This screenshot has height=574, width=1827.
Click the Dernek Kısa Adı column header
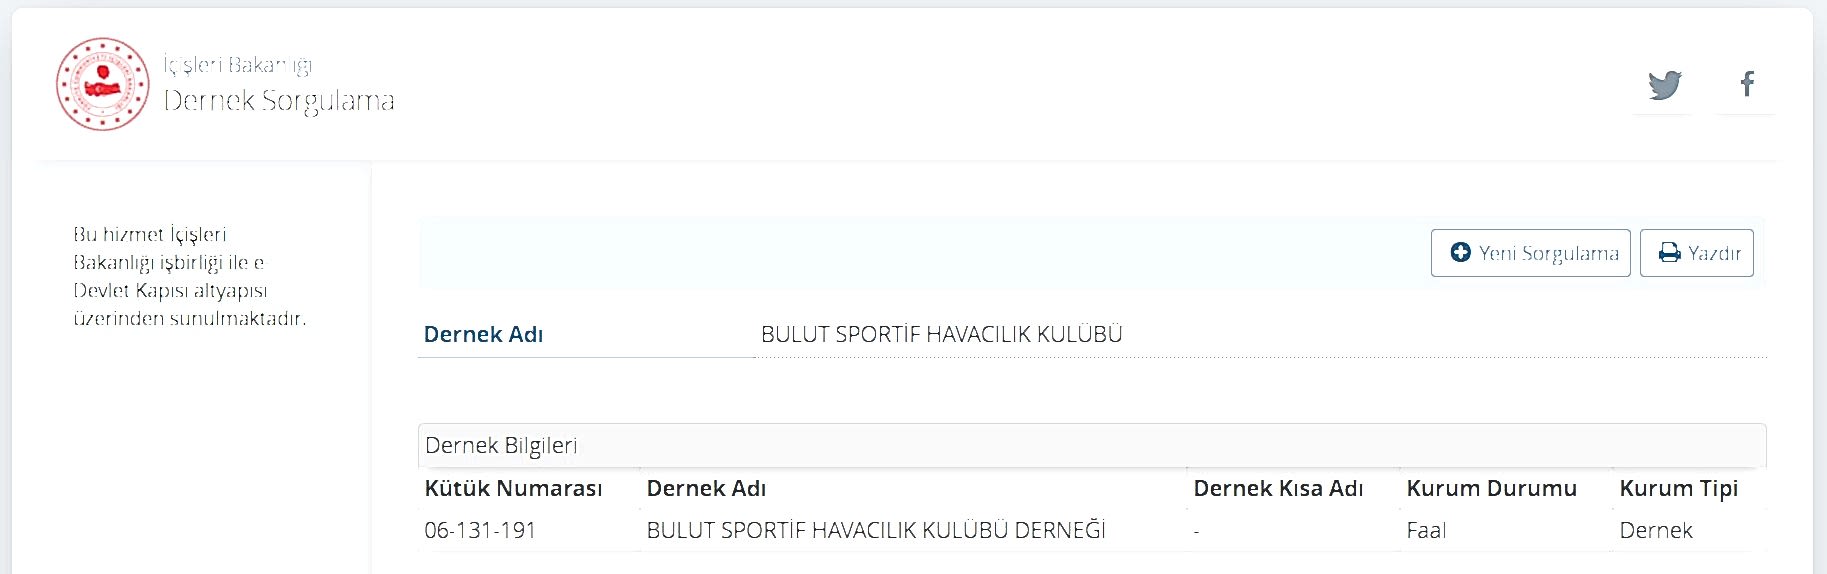pyautogui.click(x=1279, y=488)
